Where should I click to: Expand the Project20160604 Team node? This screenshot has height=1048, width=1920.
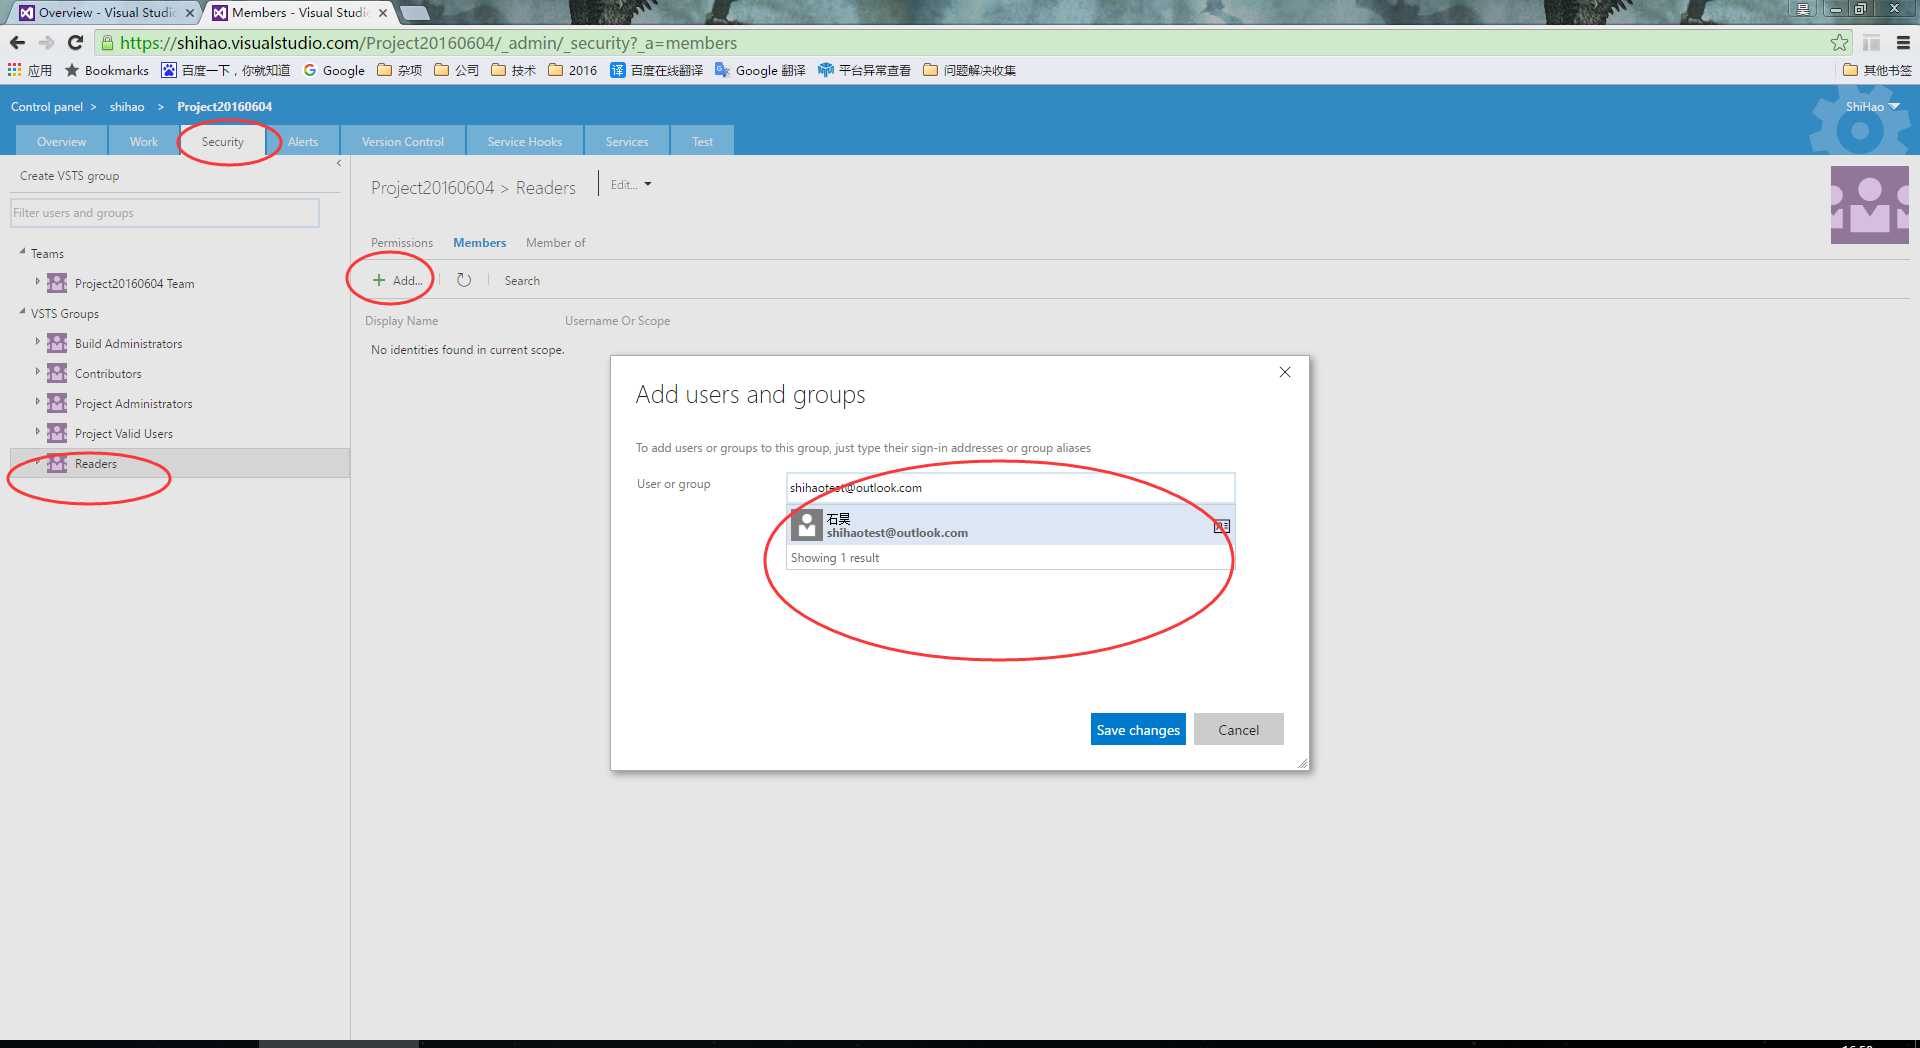coord(38,282)
